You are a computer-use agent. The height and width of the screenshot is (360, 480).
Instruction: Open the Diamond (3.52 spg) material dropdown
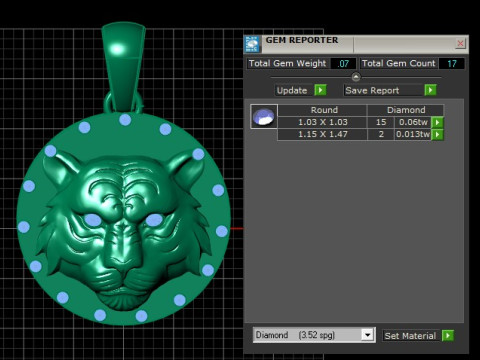pos(367,335)
